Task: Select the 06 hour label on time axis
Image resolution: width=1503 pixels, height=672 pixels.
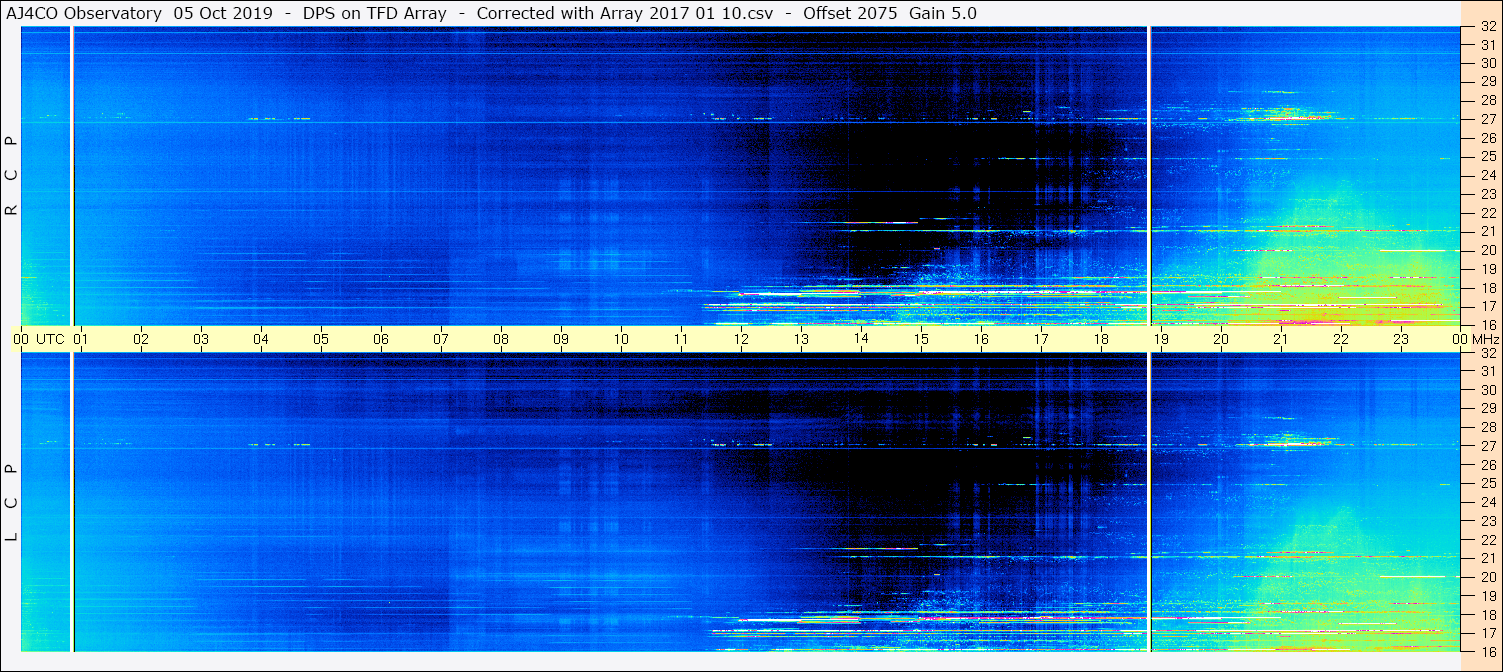Action: click(x=381, y=339)
